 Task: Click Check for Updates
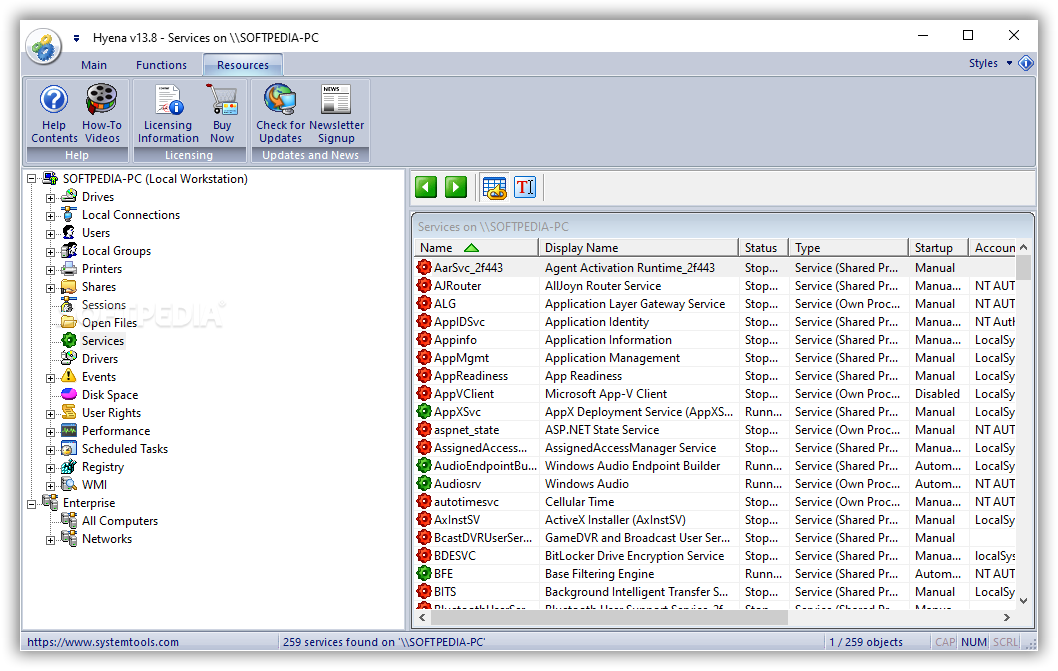click(281, 113)
